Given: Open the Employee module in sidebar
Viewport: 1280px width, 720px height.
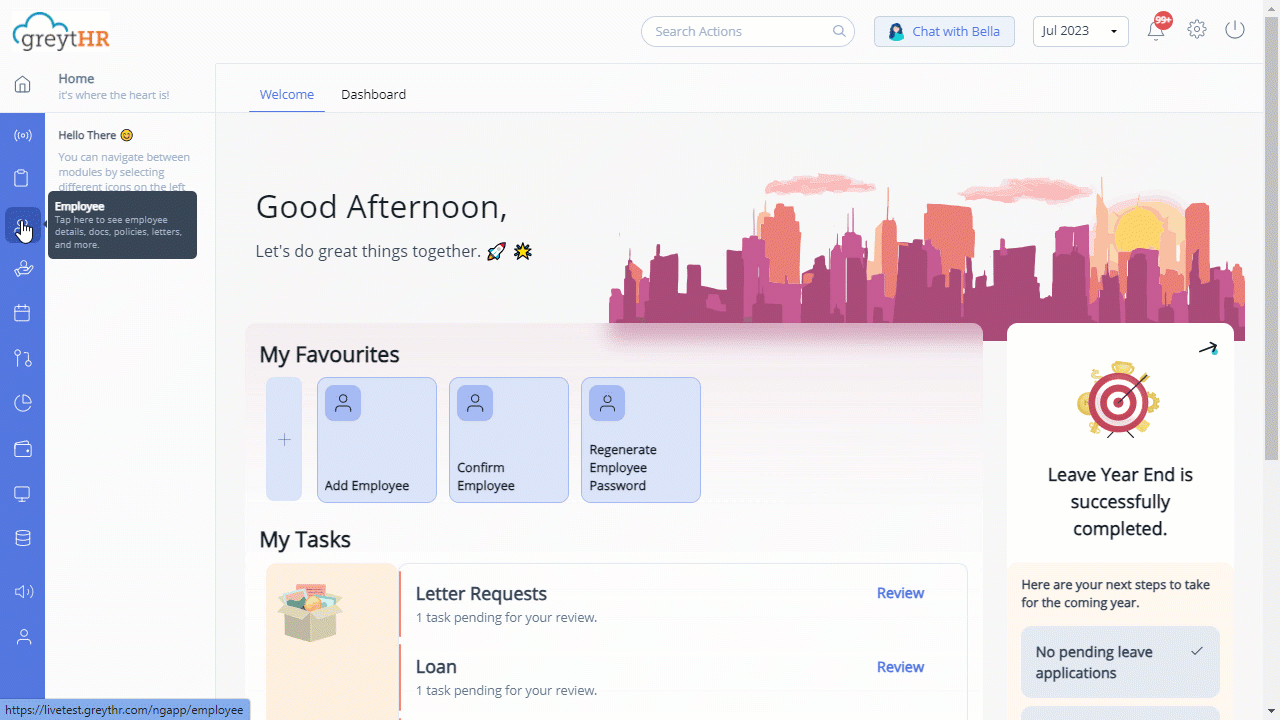Looking at the screenshot, I should (22, 225).
